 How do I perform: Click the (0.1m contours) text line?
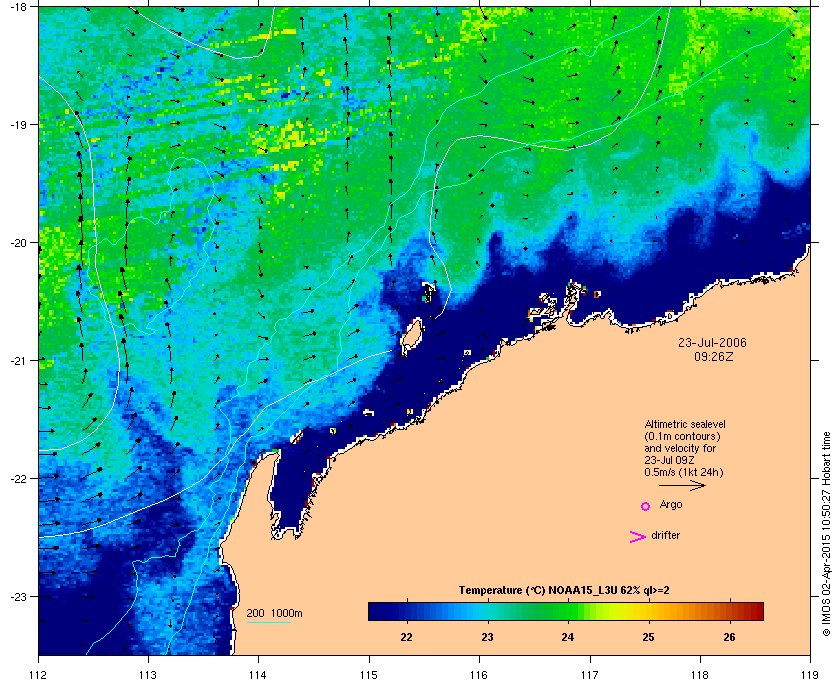point(682,436)
